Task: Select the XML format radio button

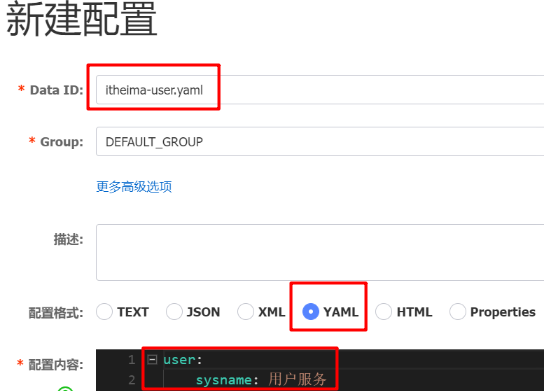Action: (x=246, y=311)
